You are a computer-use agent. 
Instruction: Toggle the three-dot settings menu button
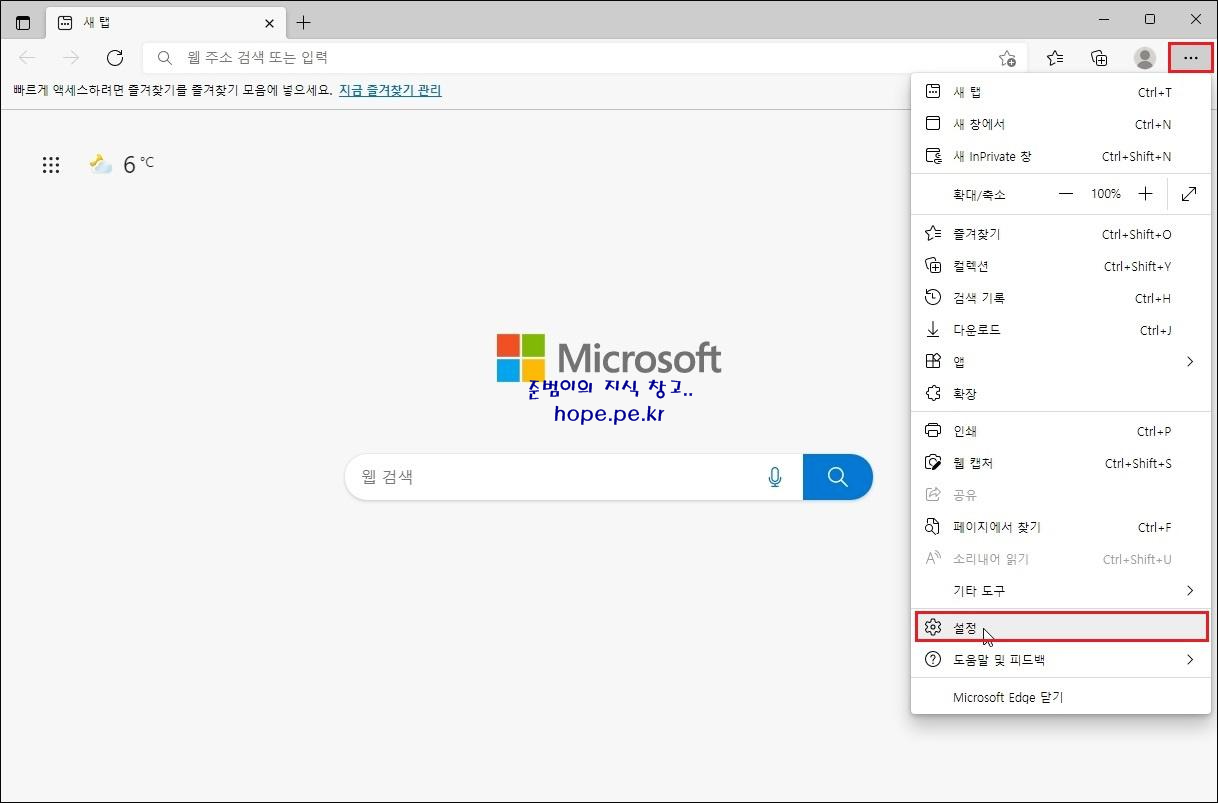[x=1190, y=58]
